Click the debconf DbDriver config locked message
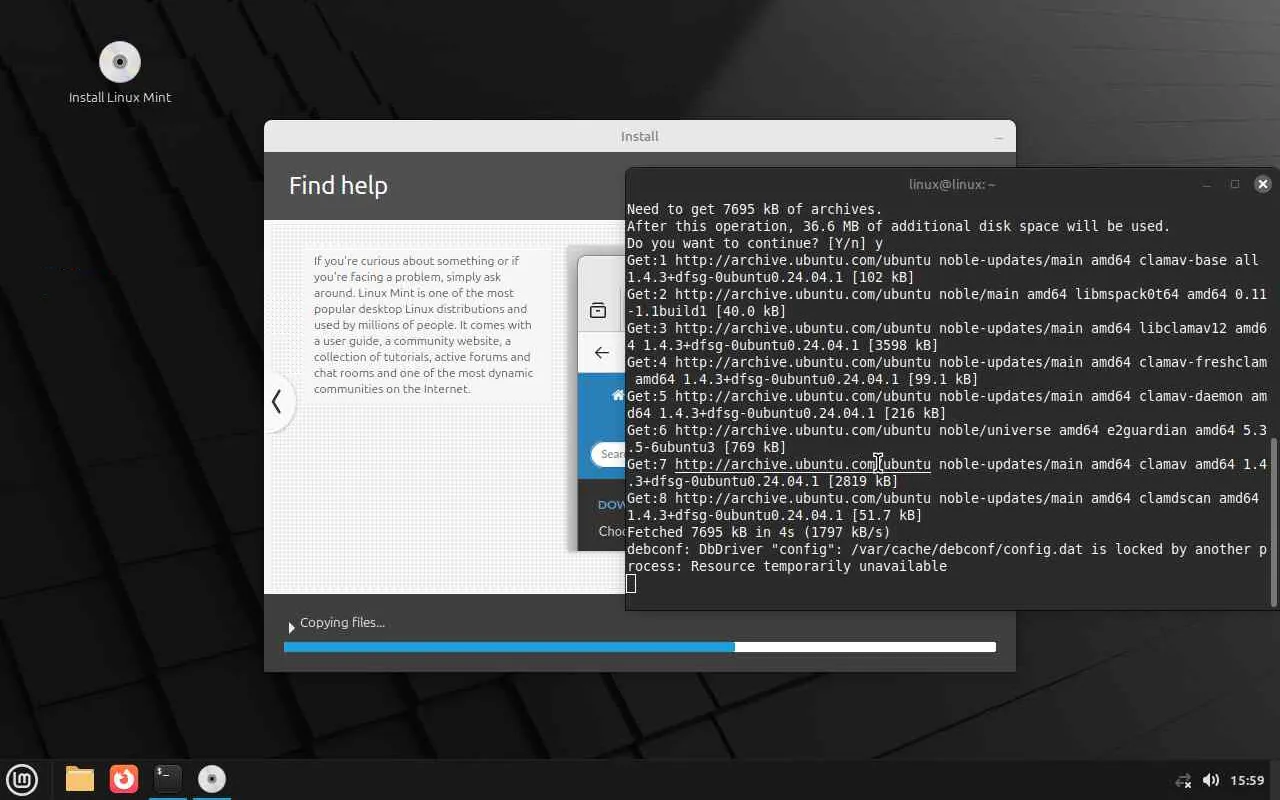 (x=947, y=557)
